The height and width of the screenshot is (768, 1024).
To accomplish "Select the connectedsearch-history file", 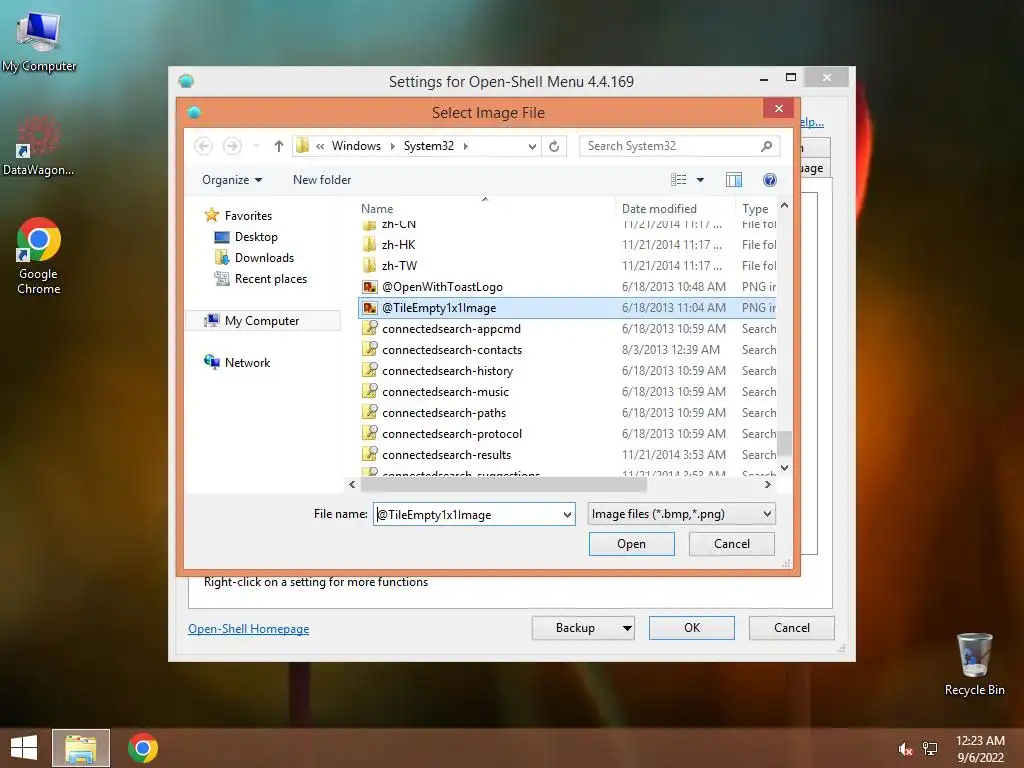I will click(567, 370).
